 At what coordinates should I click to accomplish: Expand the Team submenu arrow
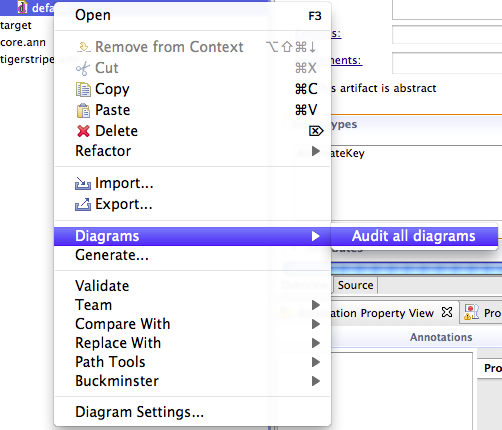(x=315, y=305)
